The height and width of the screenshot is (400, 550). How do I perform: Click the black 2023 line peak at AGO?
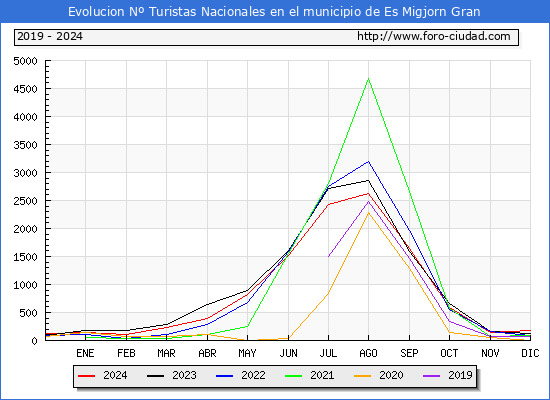click(x=368, y=180)
